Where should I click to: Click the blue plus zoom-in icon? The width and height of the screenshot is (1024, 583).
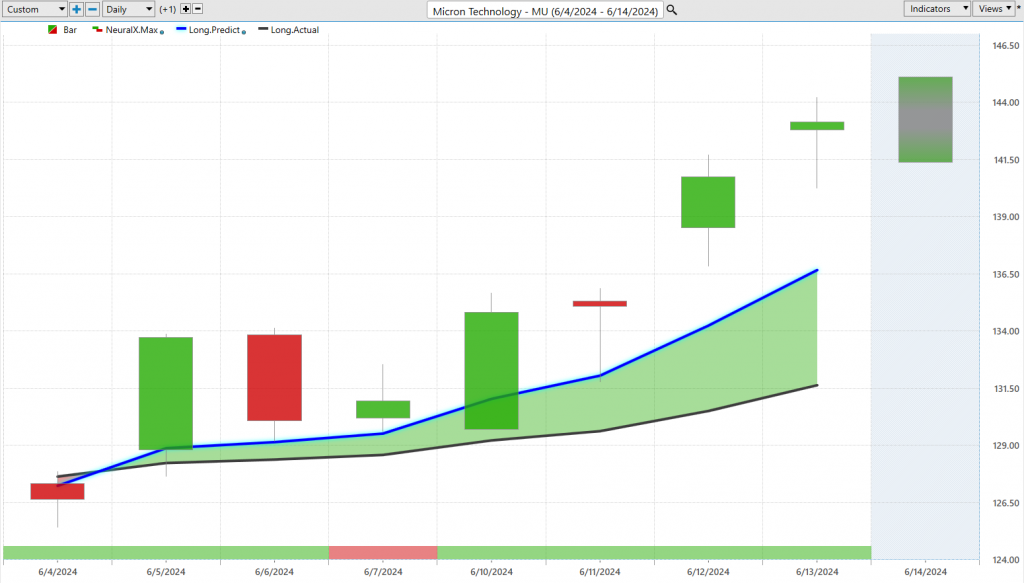(77, 9)
